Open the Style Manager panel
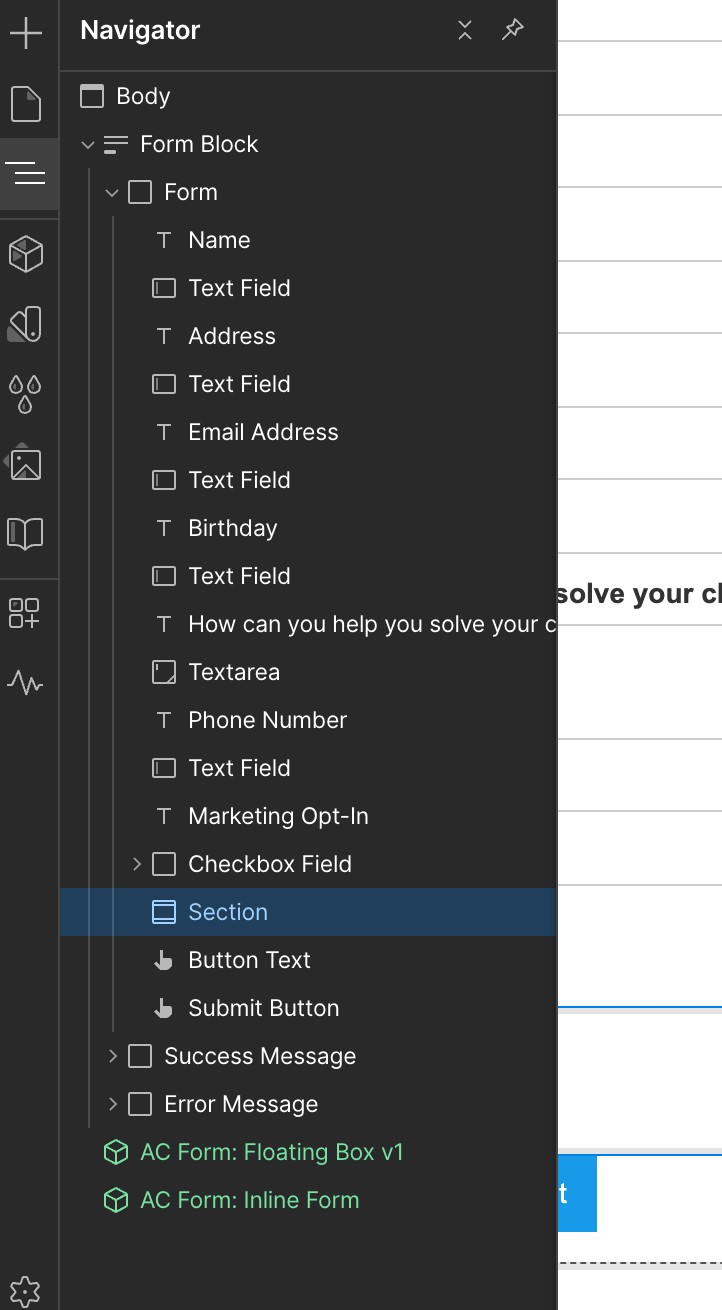Image resolution: width=722 pixels, height=1310 pixels. click(x=27, y=322)
